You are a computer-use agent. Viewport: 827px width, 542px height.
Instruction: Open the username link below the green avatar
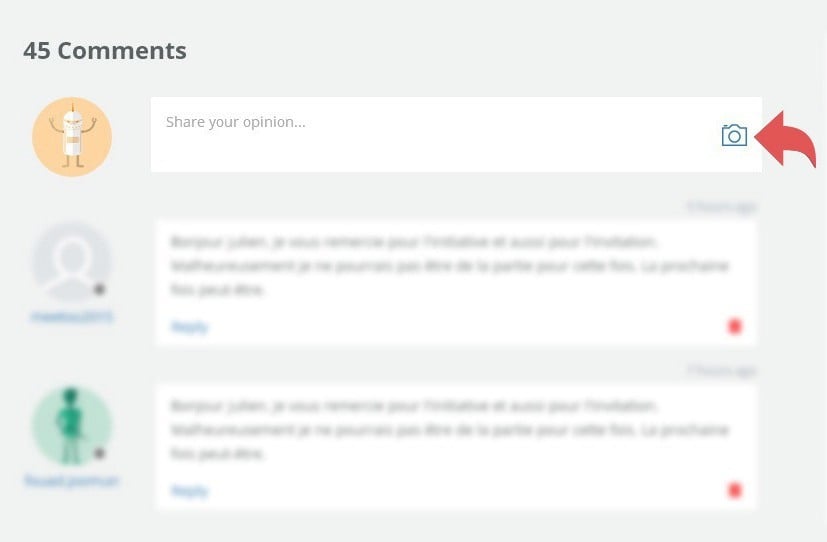tap(72, 481)
